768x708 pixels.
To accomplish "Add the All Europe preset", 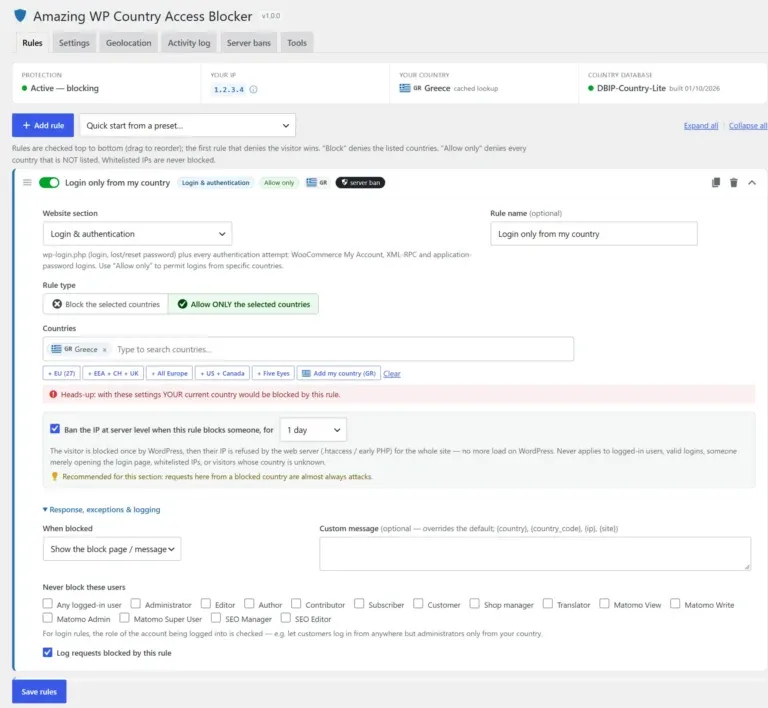I will (169, 373).
